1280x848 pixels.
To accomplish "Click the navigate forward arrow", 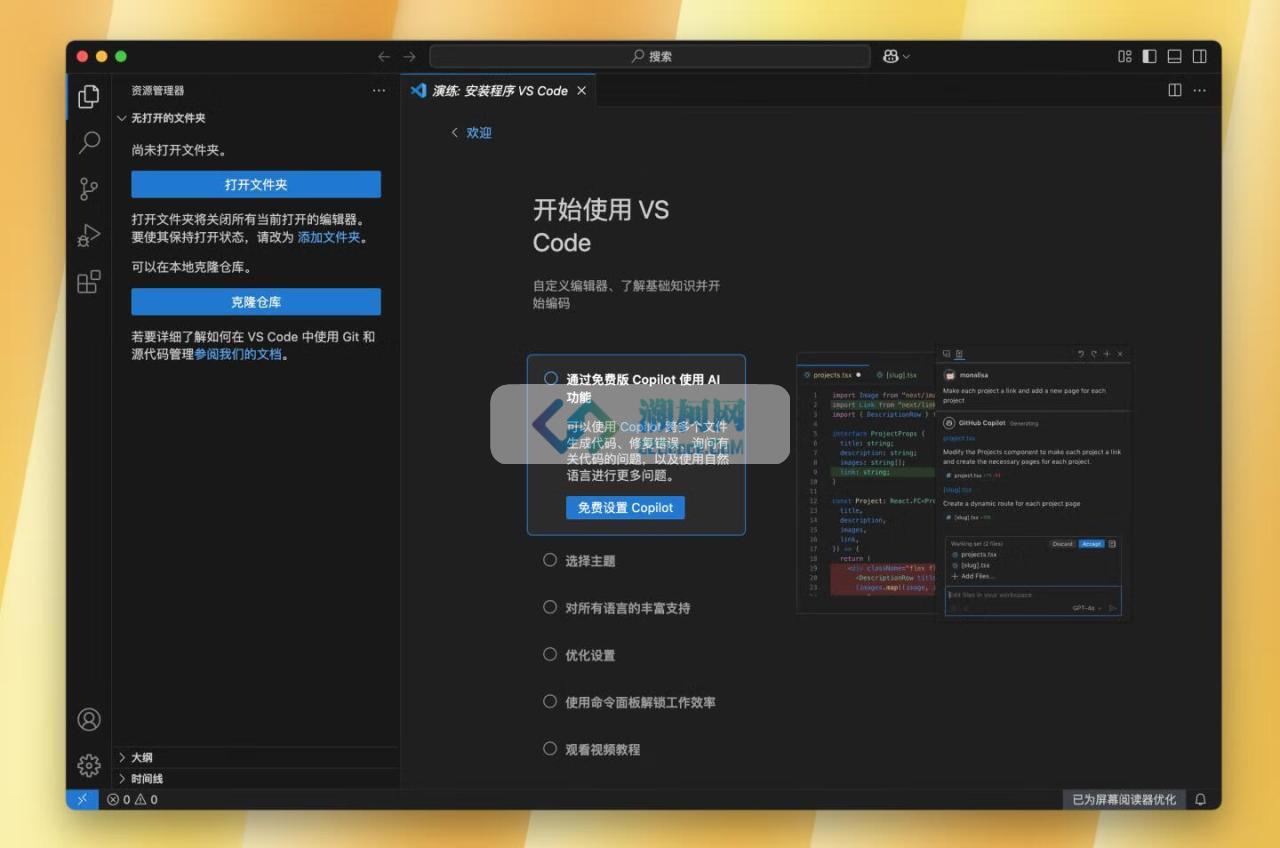I will [409, 57].
